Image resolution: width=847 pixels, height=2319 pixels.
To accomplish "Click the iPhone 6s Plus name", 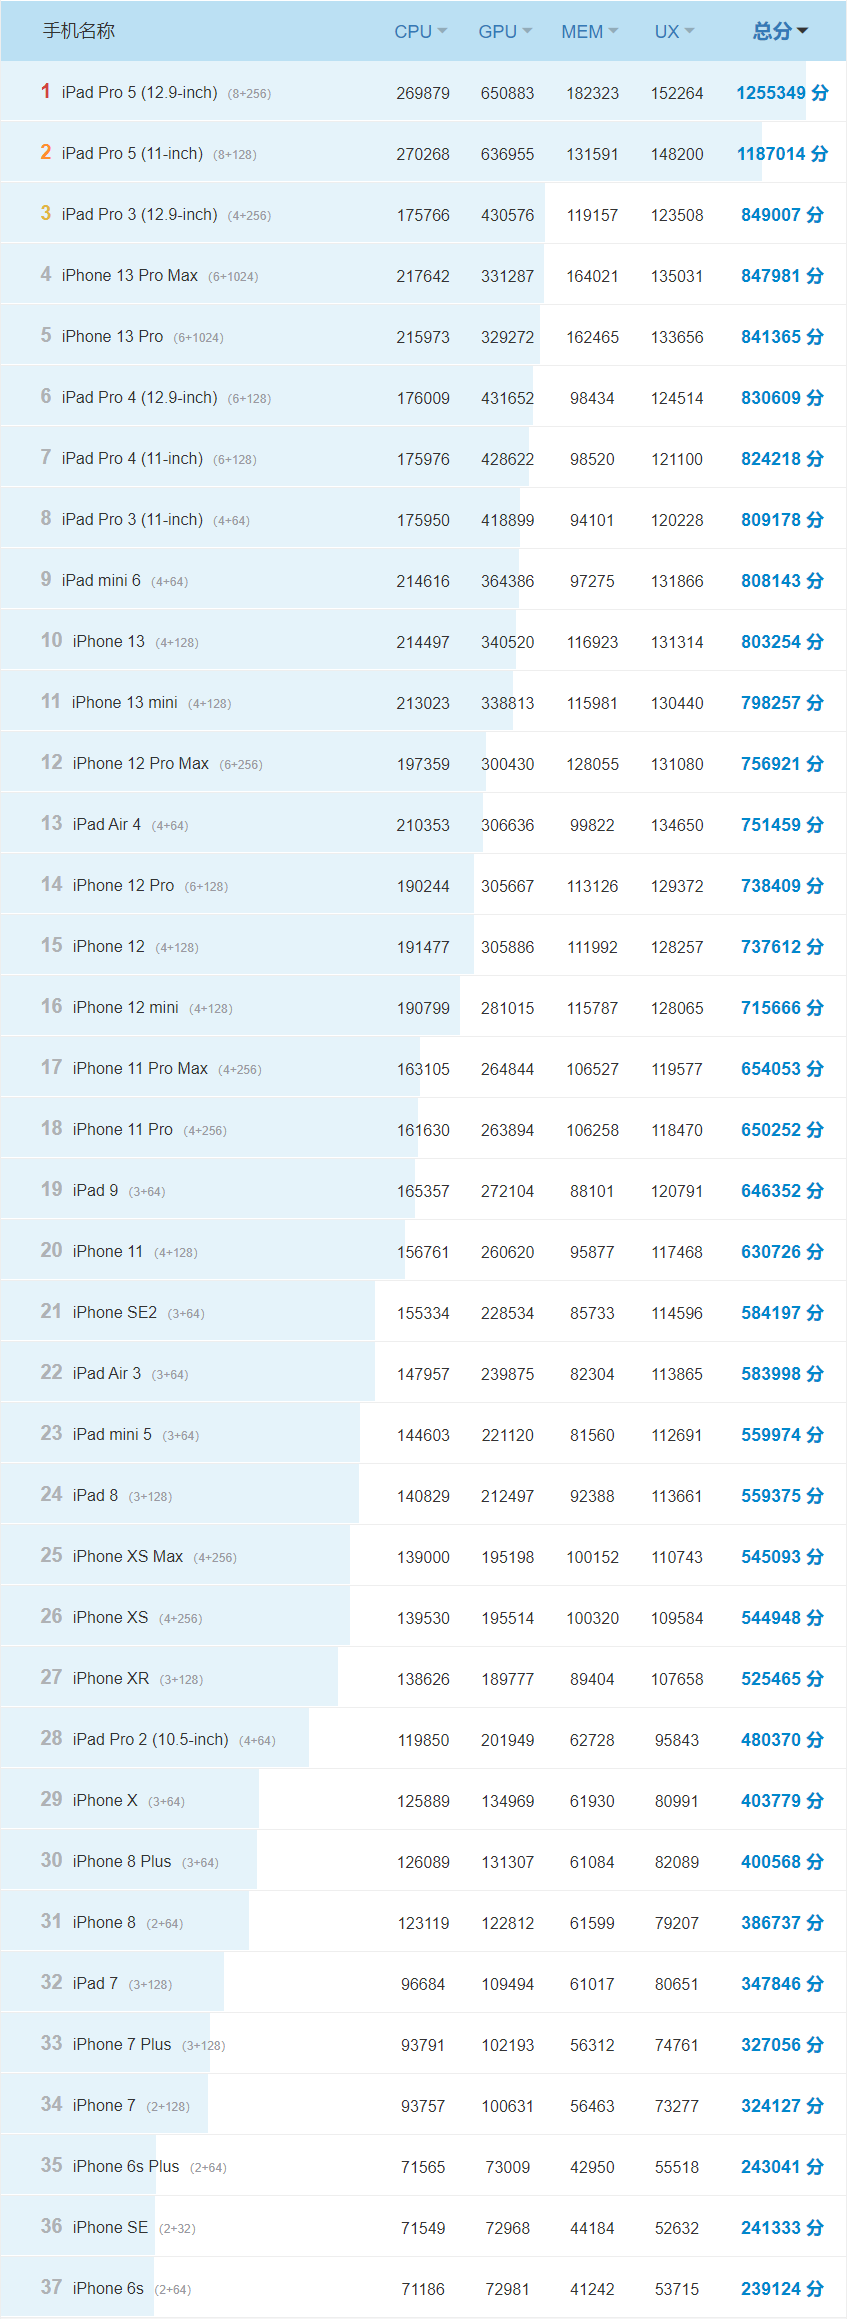I will 125,2167.
